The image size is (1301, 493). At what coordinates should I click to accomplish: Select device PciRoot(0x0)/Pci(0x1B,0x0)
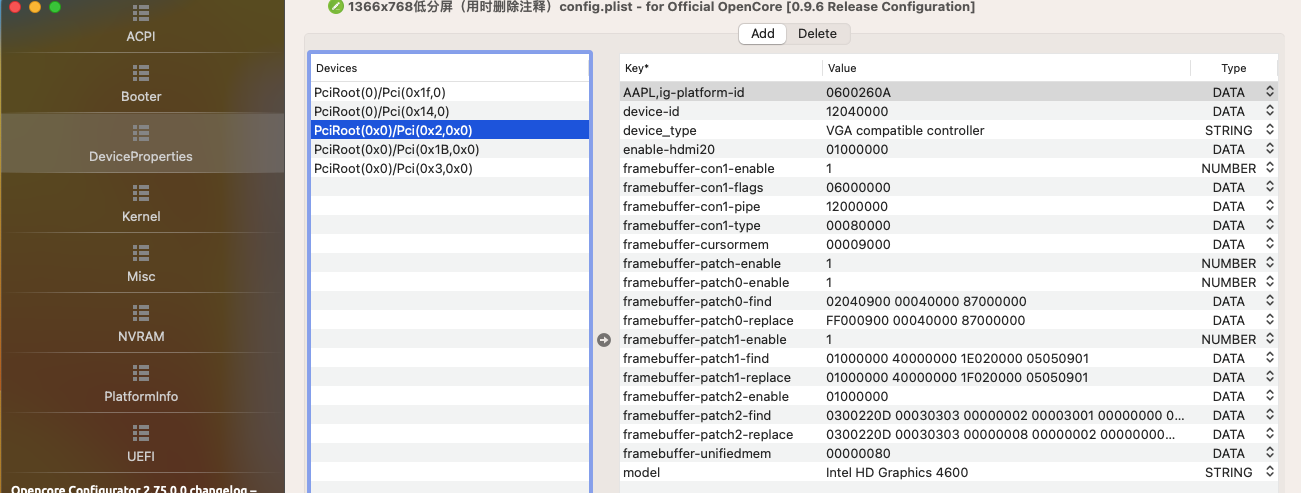396,149
